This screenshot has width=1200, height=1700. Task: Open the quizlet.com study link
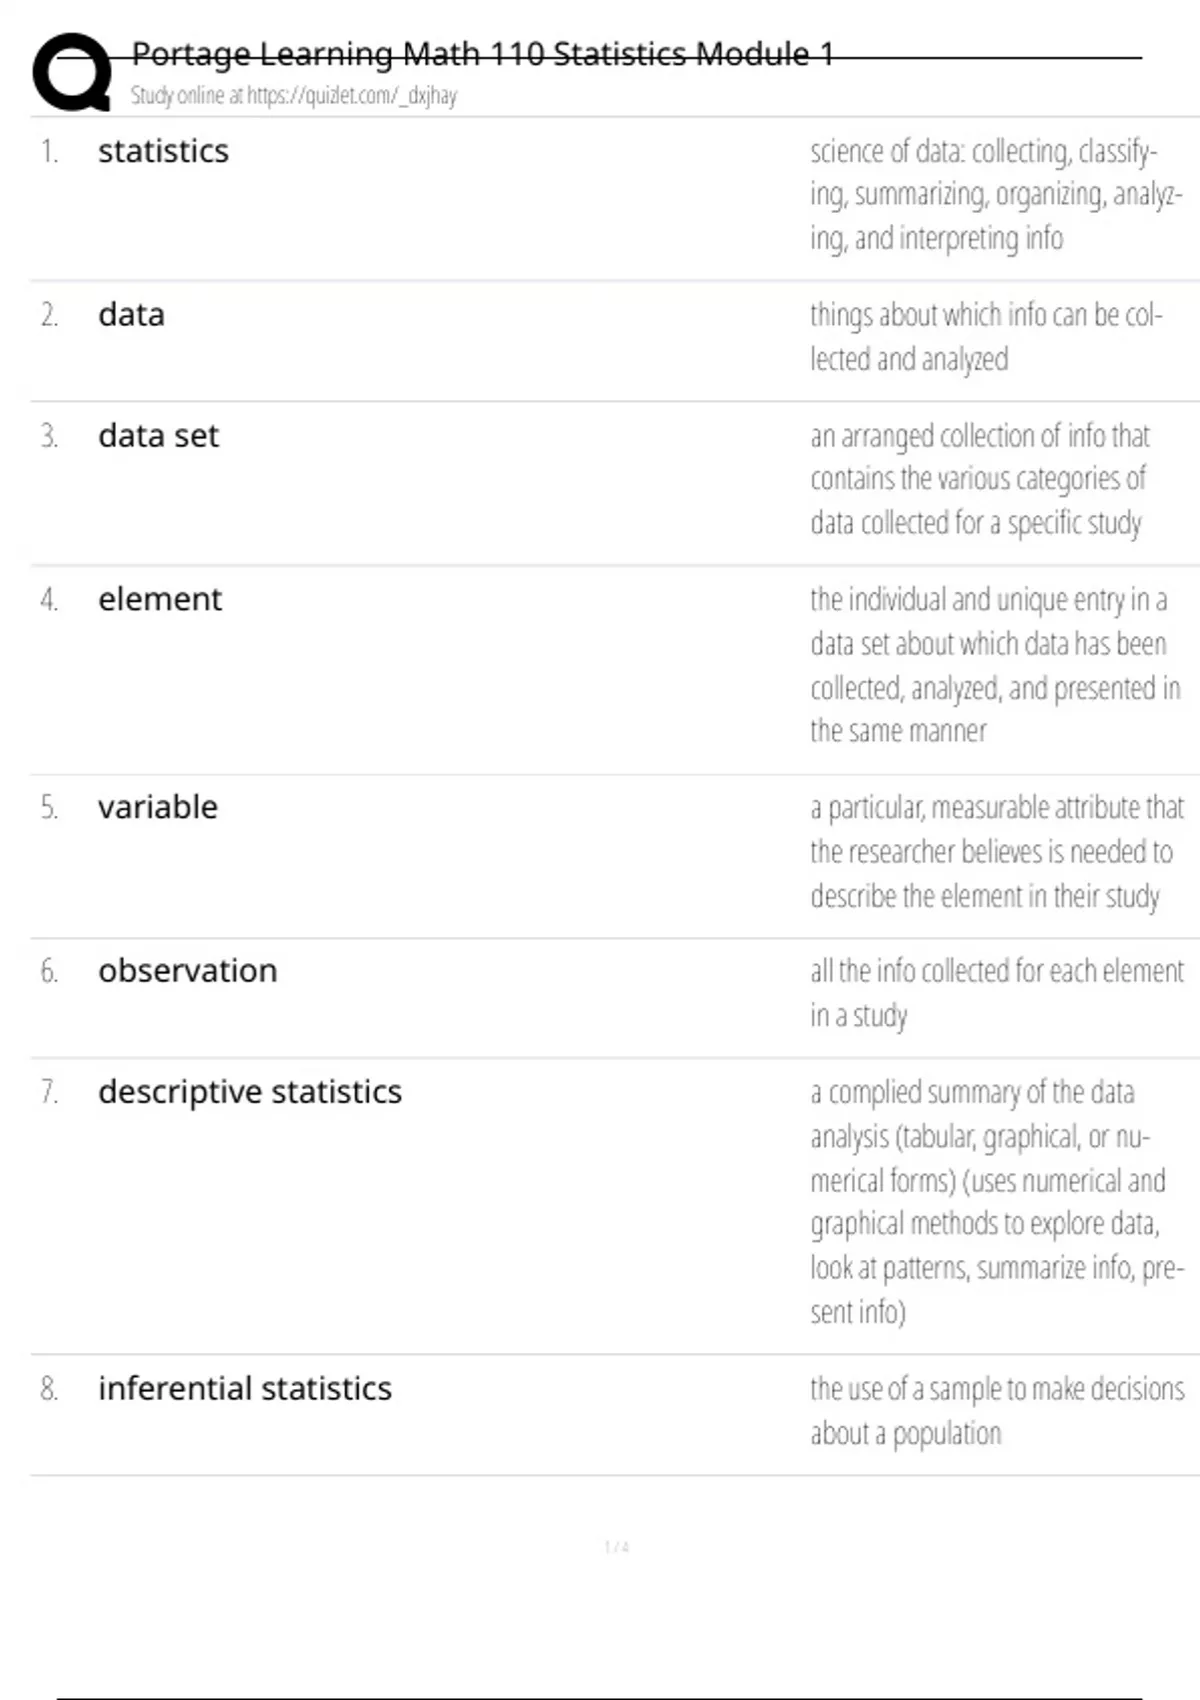[x=351, y=96]
